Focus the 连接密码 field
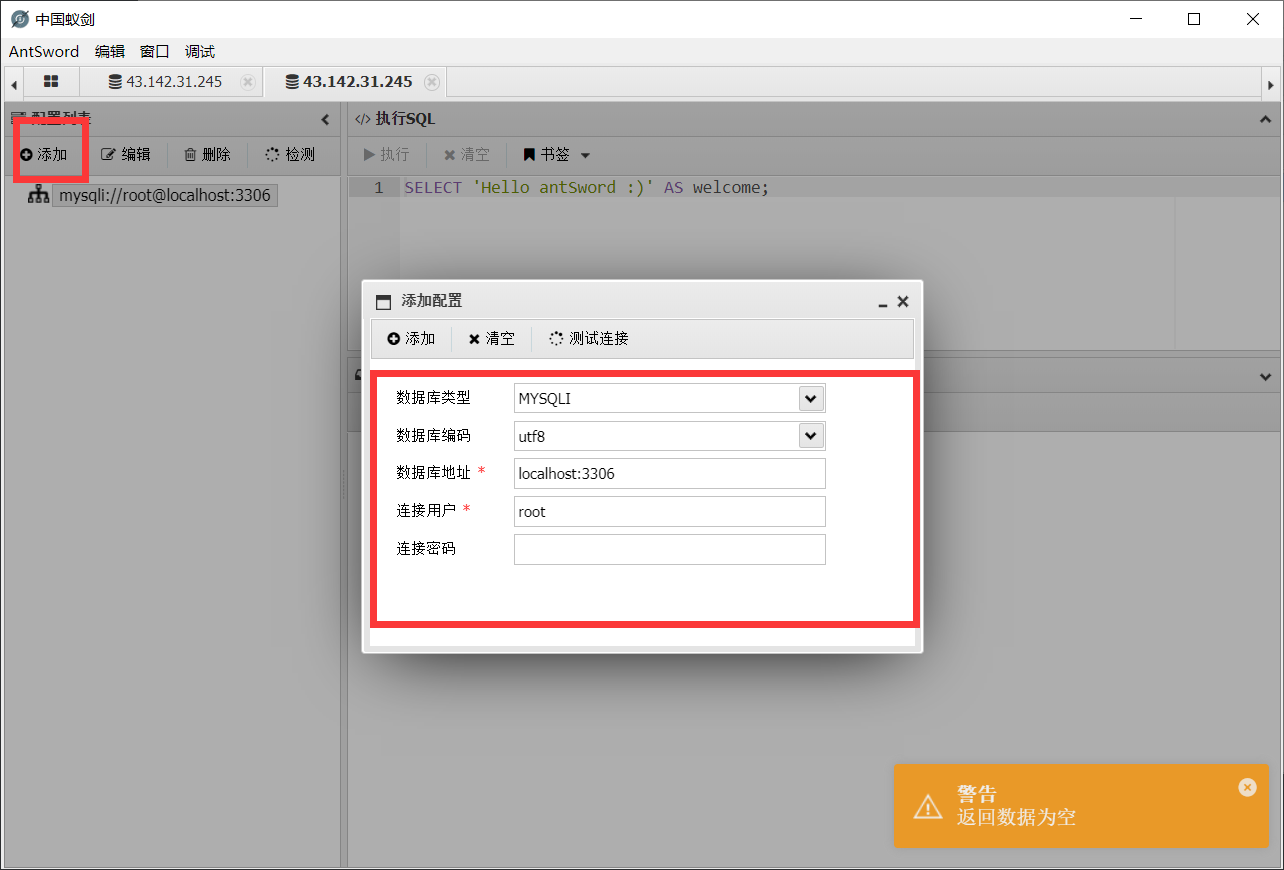Image resolution: width=1284 pixels, height=870 pixels. pos(670,549)
